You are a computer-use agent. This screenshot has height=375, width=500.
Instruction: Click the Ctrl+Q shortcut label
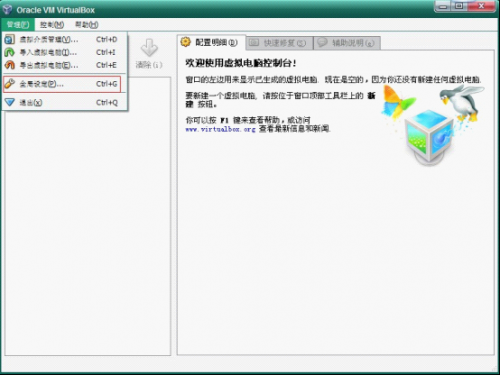point(107,103)
